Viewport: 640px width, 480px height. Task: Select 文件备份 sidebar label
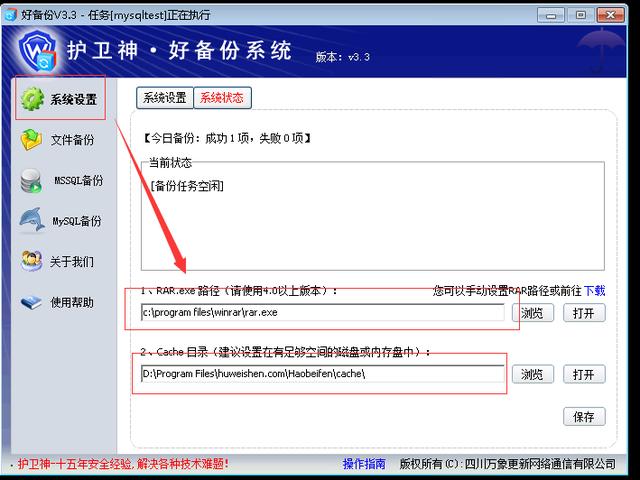(x=72, y=140)
